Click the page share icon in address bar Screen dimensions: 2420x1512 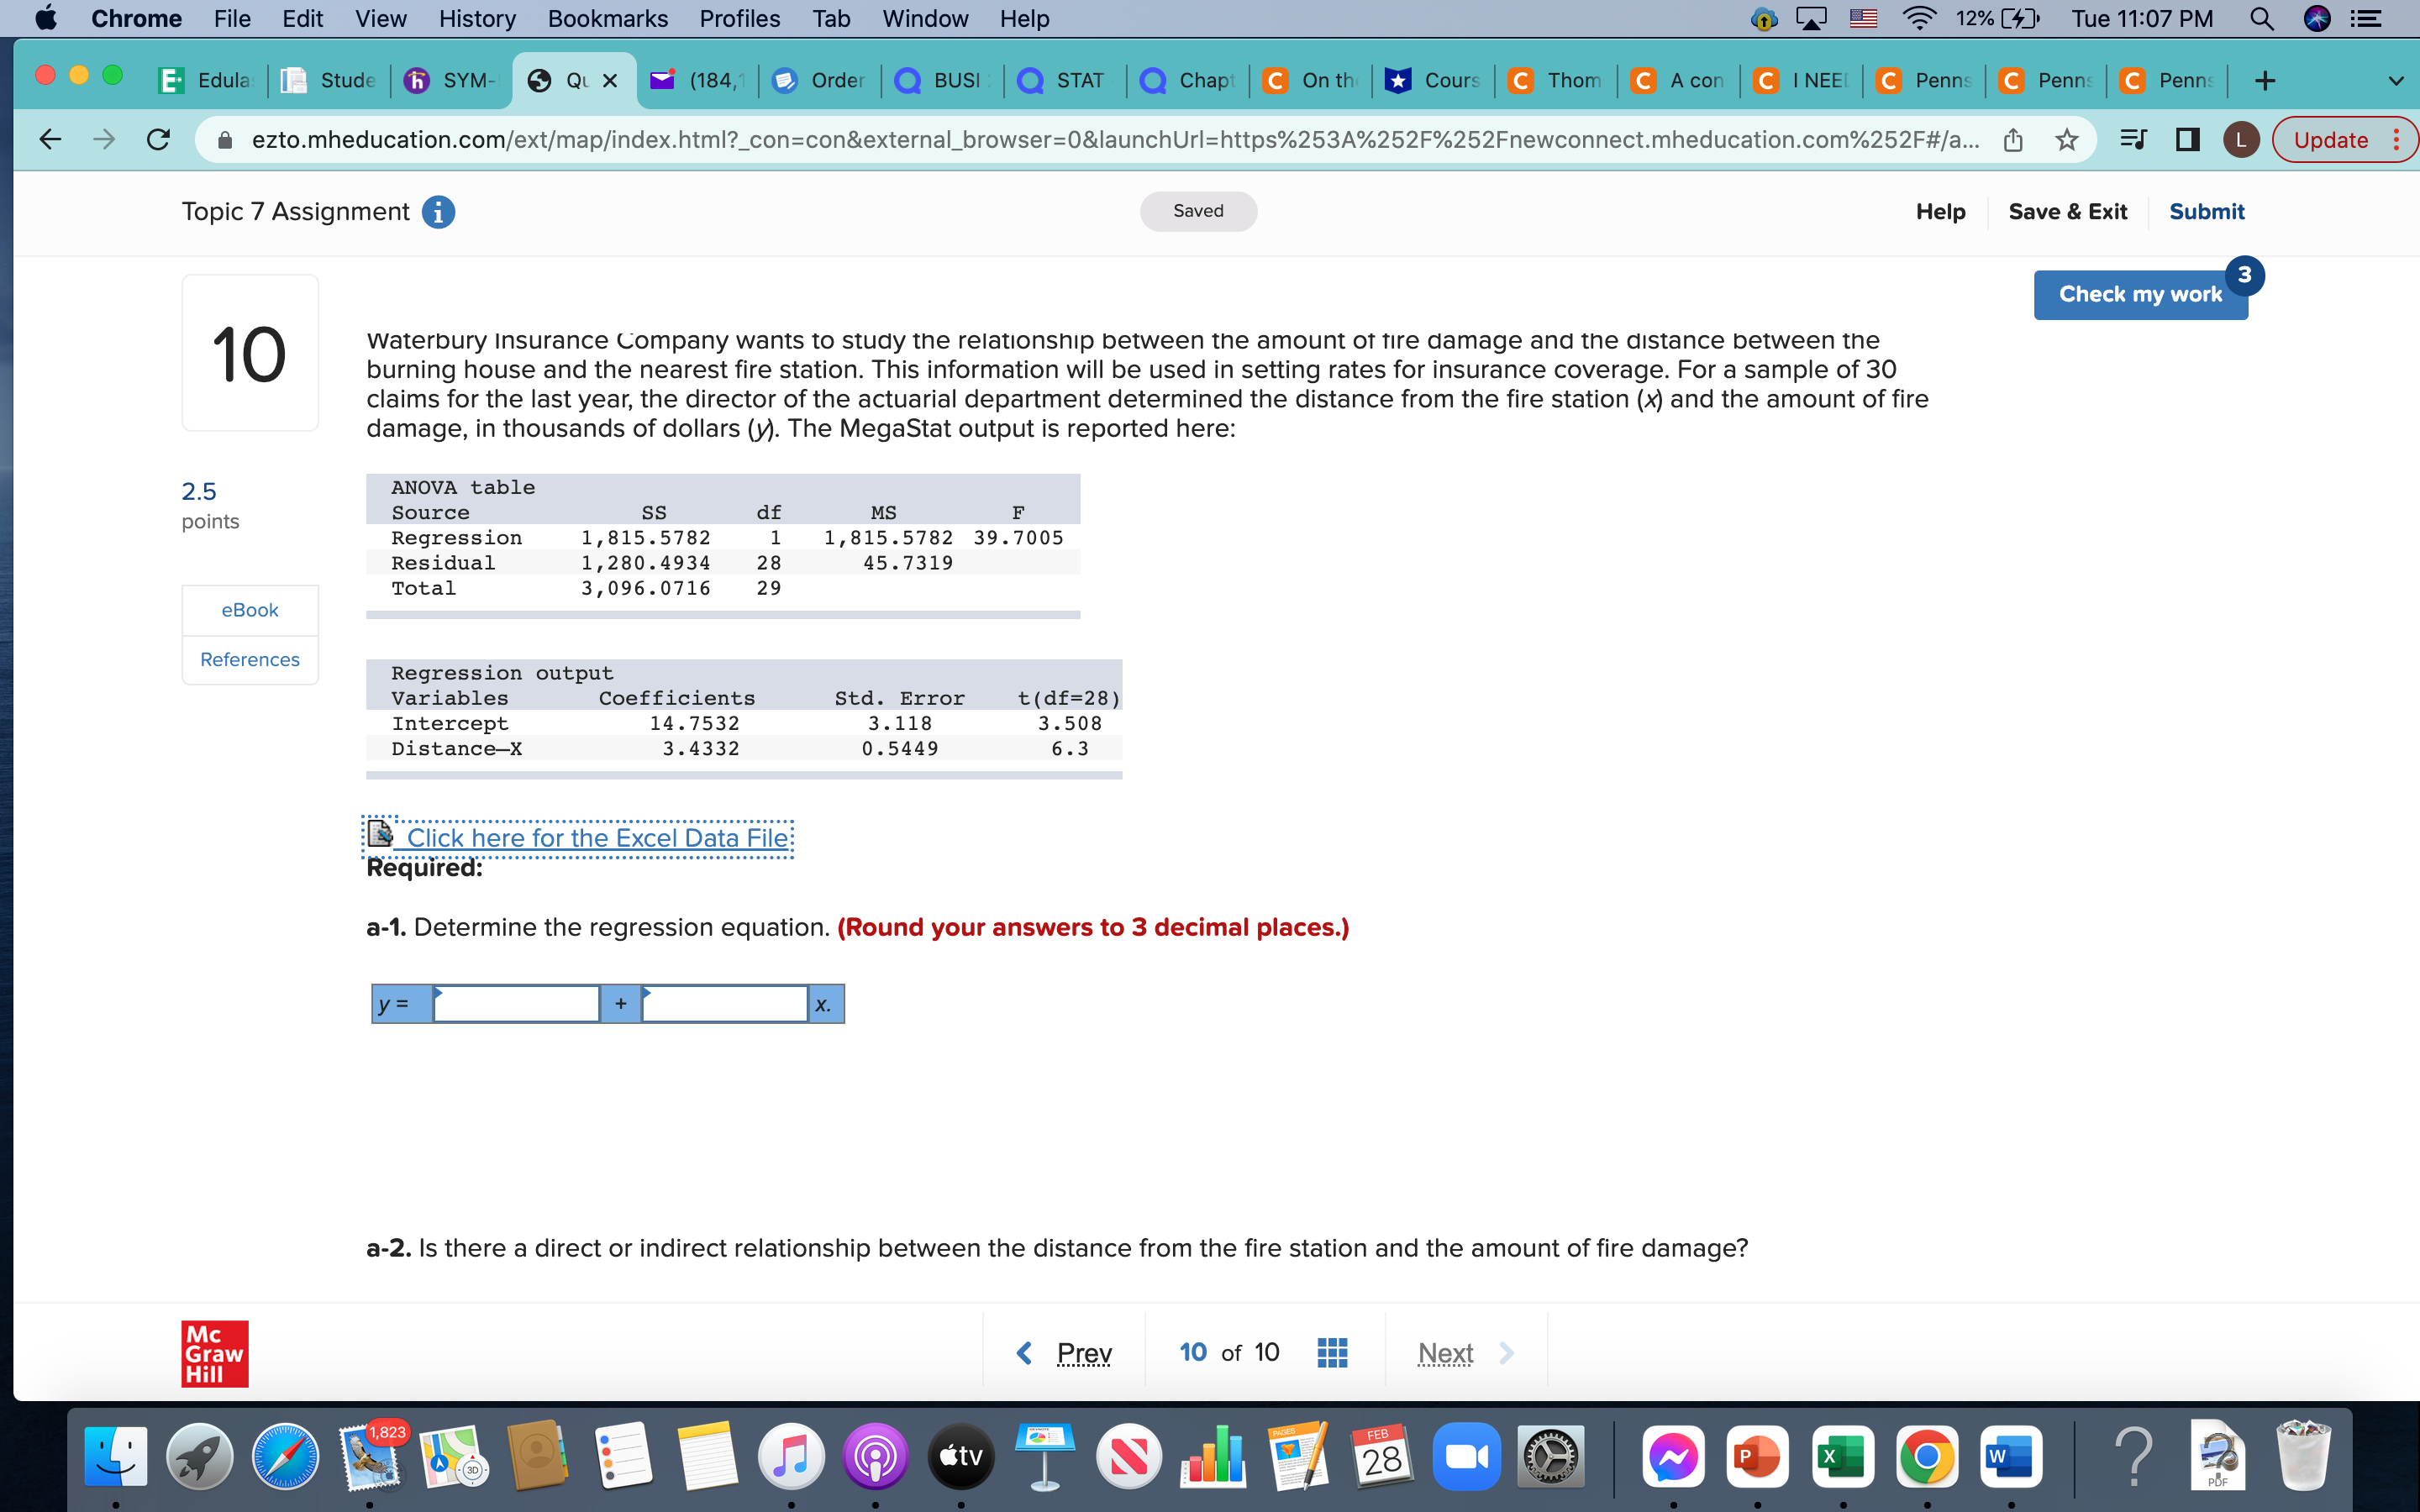click(x=2013, y=140)
